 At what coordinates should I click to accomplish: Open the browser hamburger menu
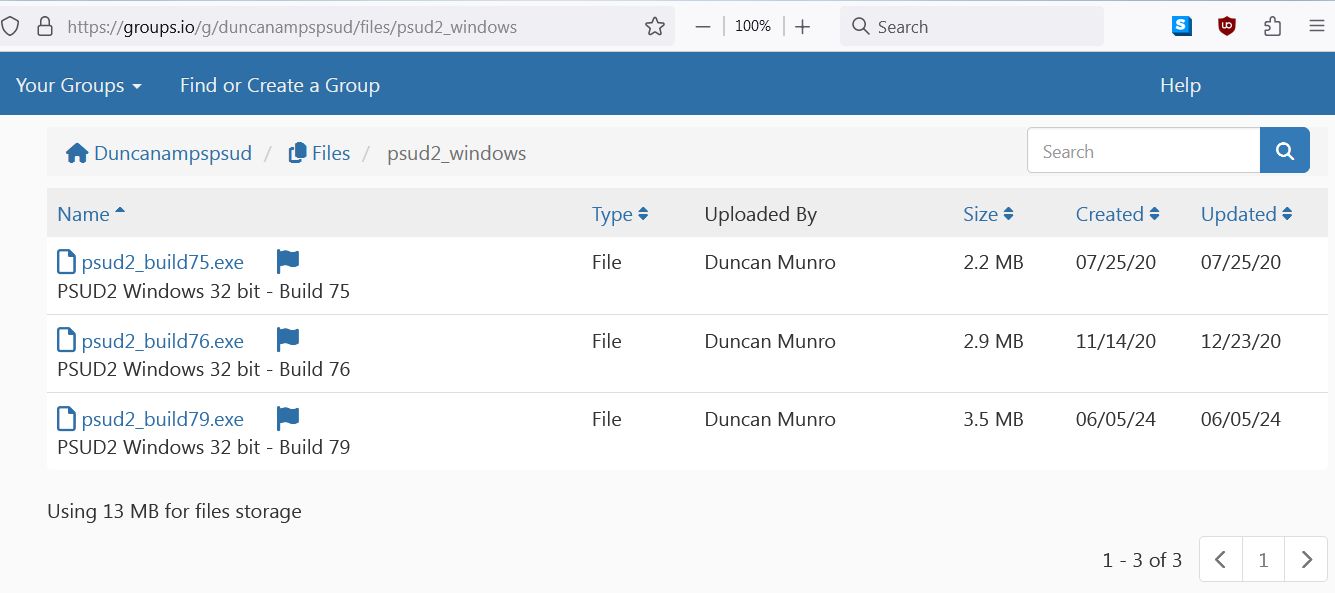1316,27
